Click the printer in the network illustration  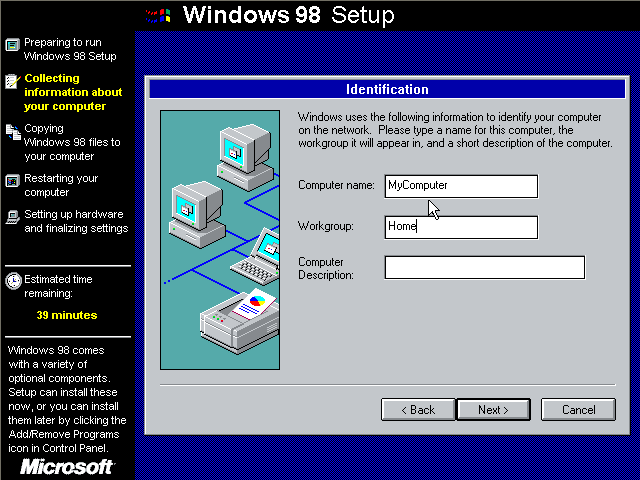(240, 322)
